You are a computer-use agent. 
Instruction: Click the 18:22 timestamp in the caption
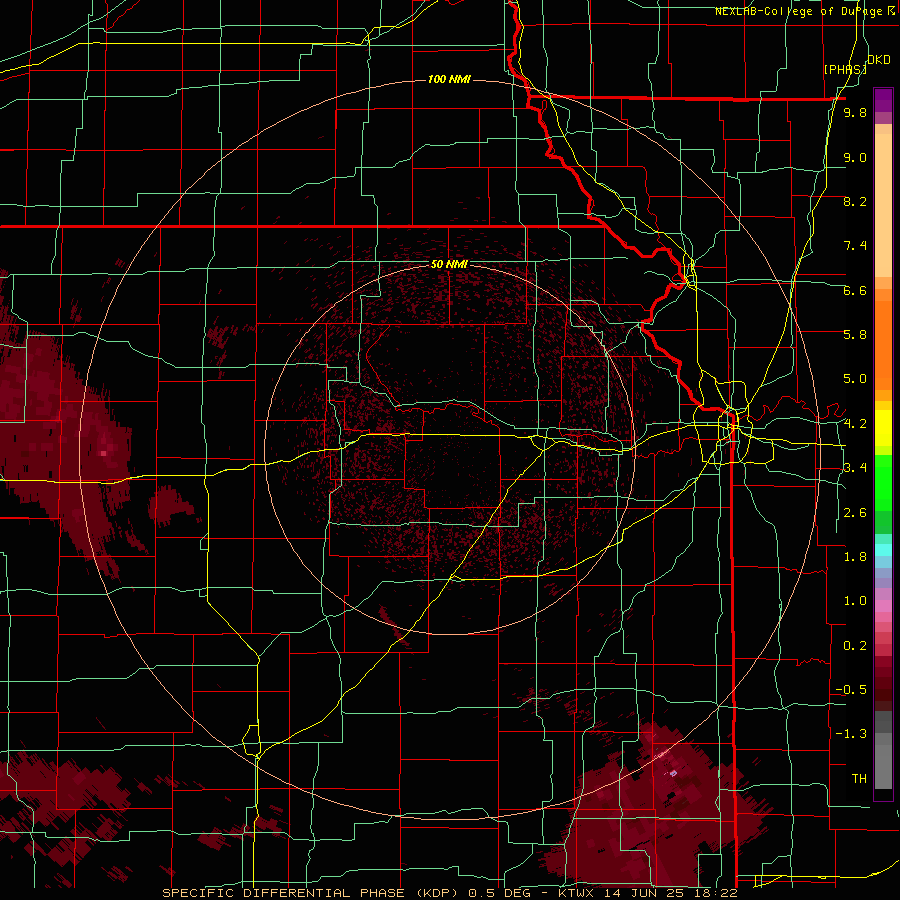click(715, 893)
